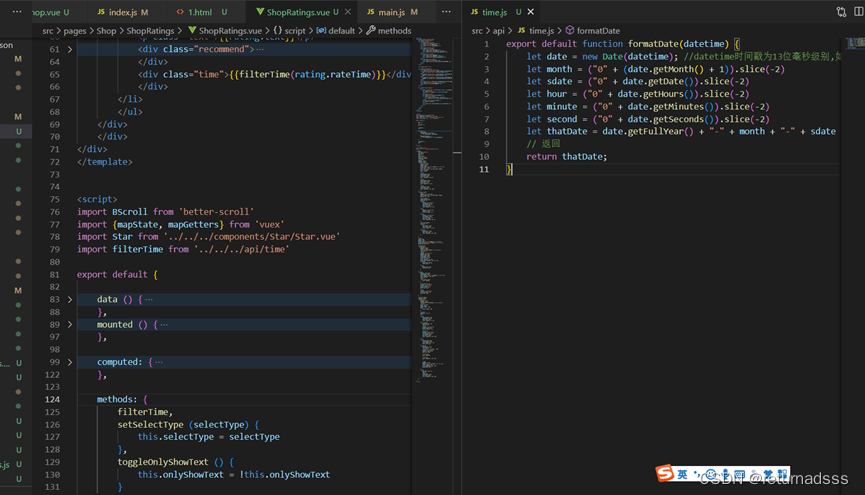Open more actions menu for left editor group
865x495 pixels.
point(446,12)
